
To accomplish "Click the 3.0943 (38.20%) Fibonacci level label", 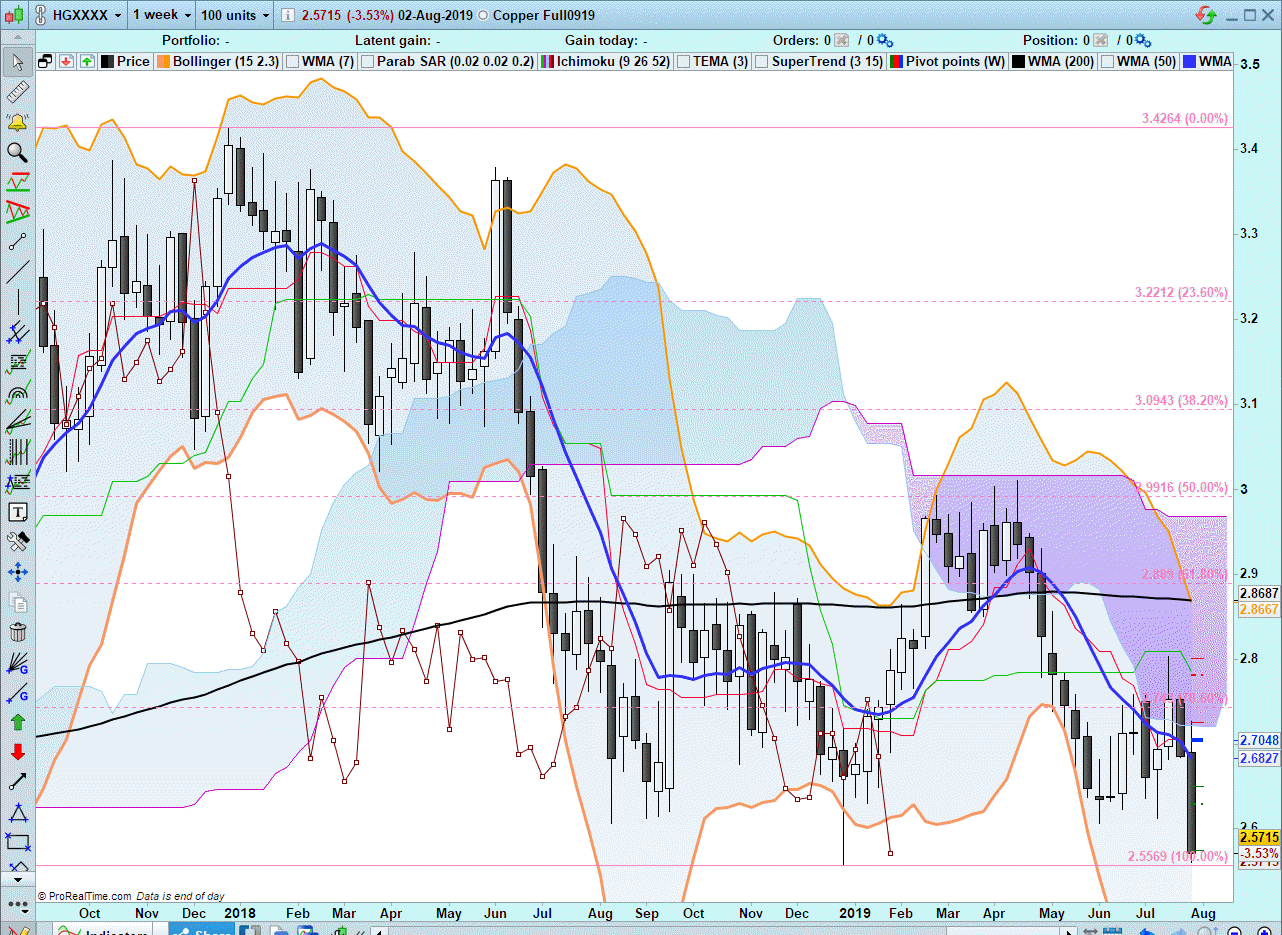I will coord(1181,400).
